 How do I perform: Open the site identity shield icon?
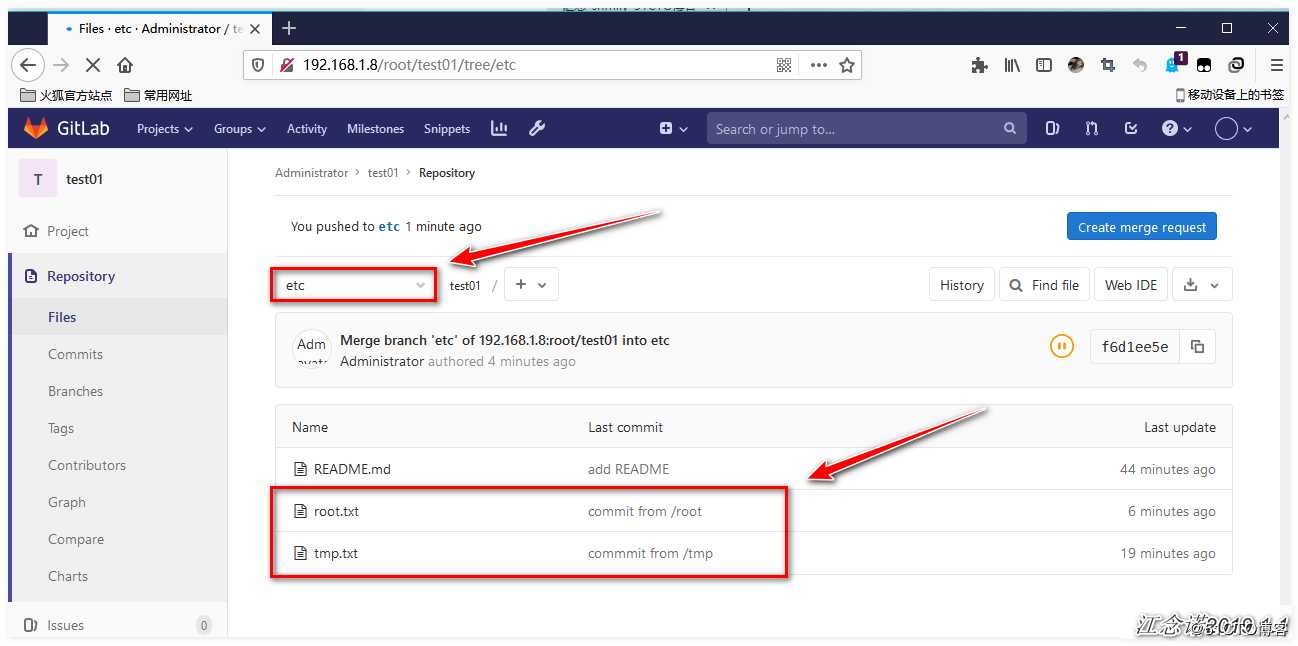point(258,65)
